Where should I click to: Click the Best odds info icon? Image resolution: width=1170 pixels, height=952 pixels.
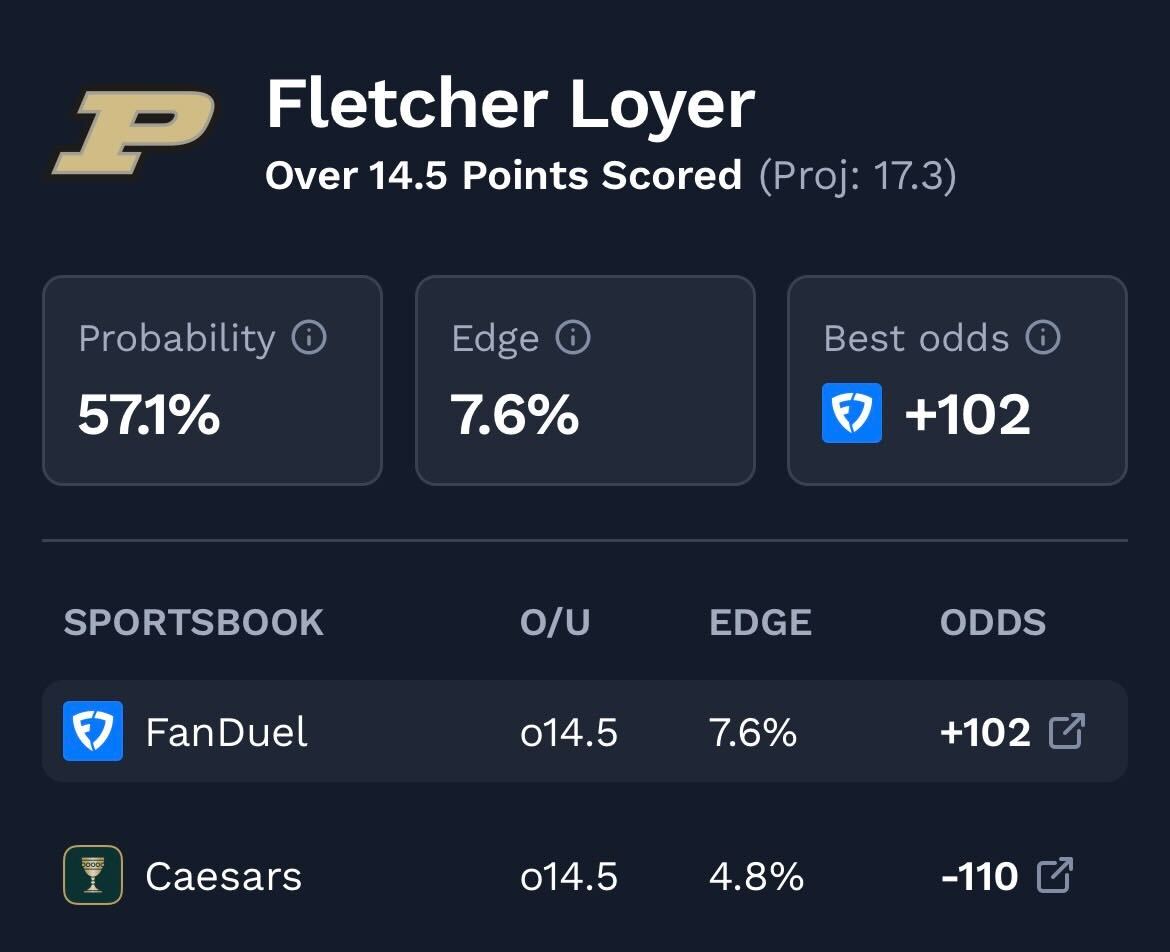pos(1043,338)
